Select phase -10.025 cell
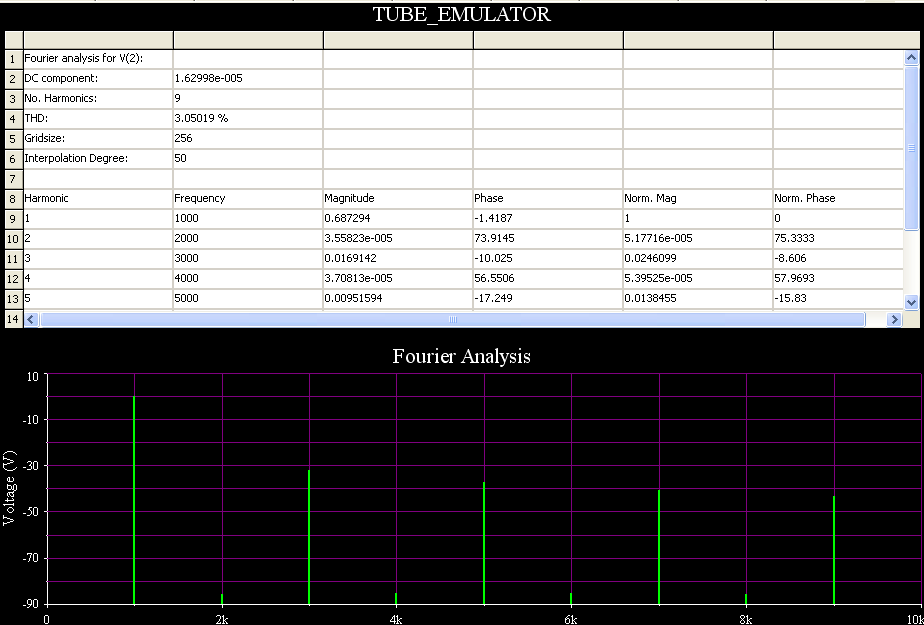Viewport: 924px width, 625px height. tap(548, 259)
